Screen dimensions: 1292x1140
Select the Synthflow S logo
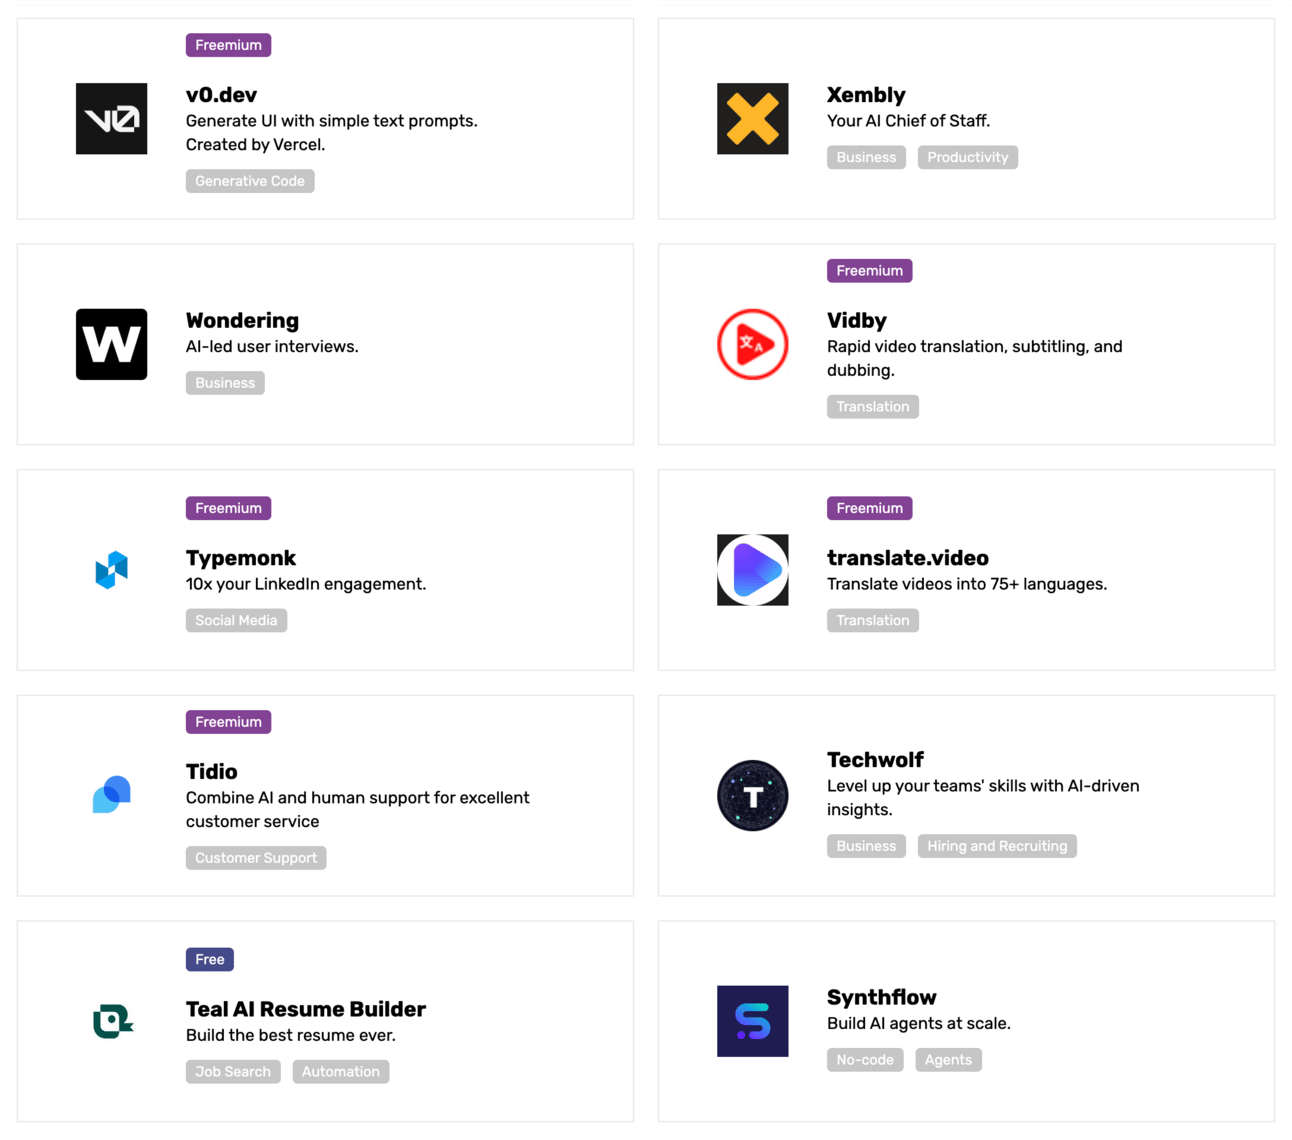(752, 1021)
